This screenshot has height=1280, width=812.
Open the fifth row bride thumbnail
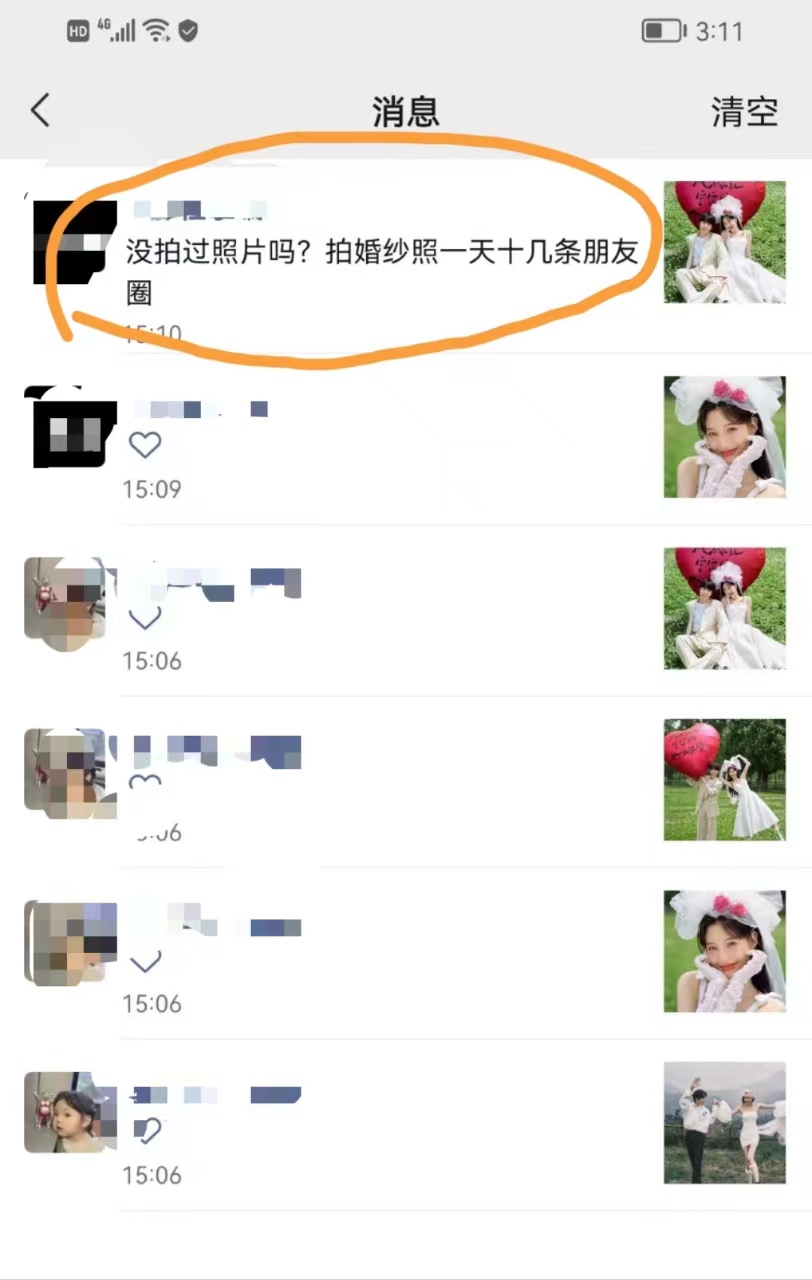(725, 951)
